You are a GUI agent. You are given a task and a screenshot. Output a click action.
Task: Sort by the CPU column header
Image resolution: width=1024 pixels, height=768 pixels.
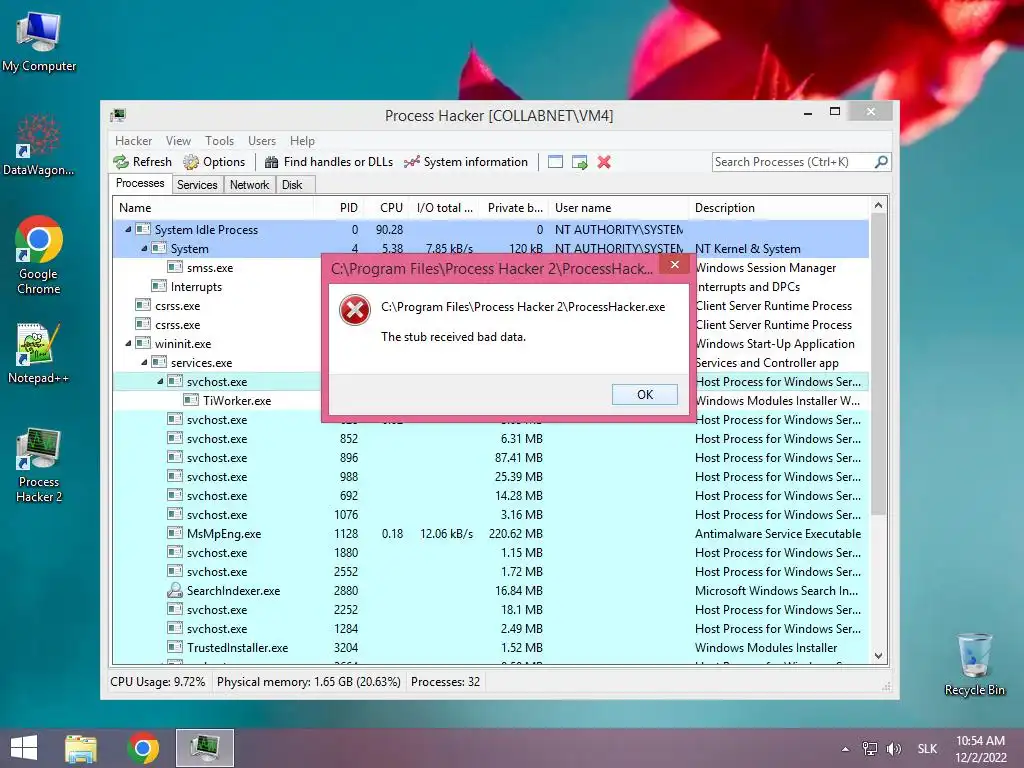(x=386, y=208)
